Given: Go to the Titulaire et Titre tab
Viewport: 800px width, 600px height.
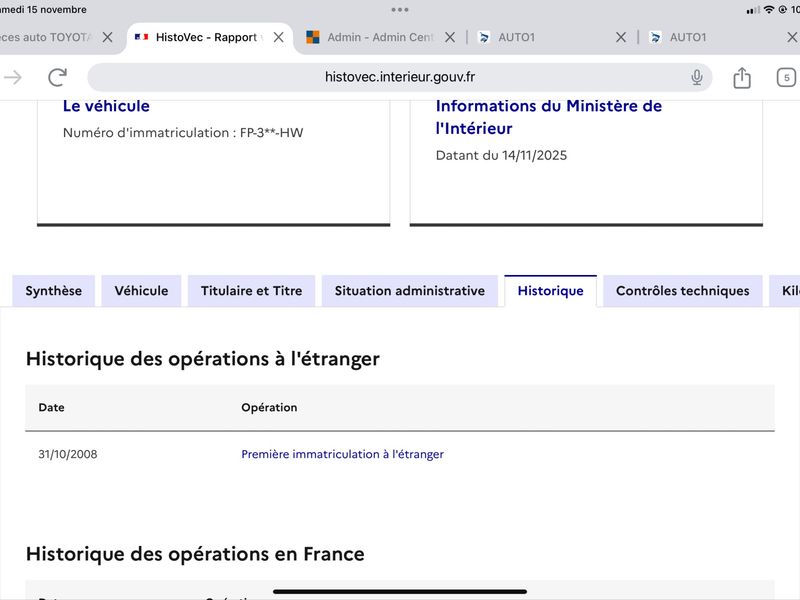Looking at the screenshot, I should pyautogui.click(x=251, y=291).
